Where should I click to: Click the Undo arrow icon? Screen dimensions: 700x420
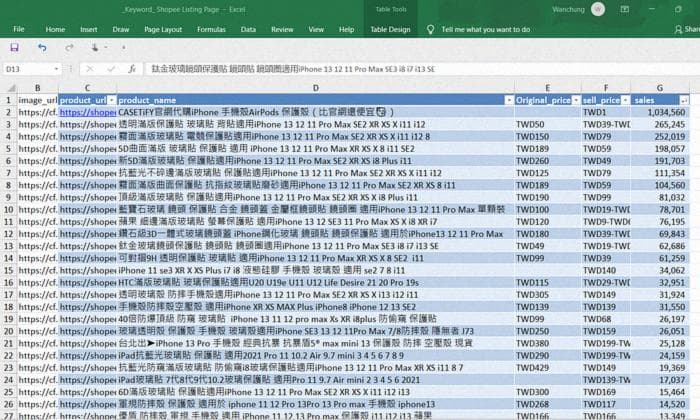(42, 47)
